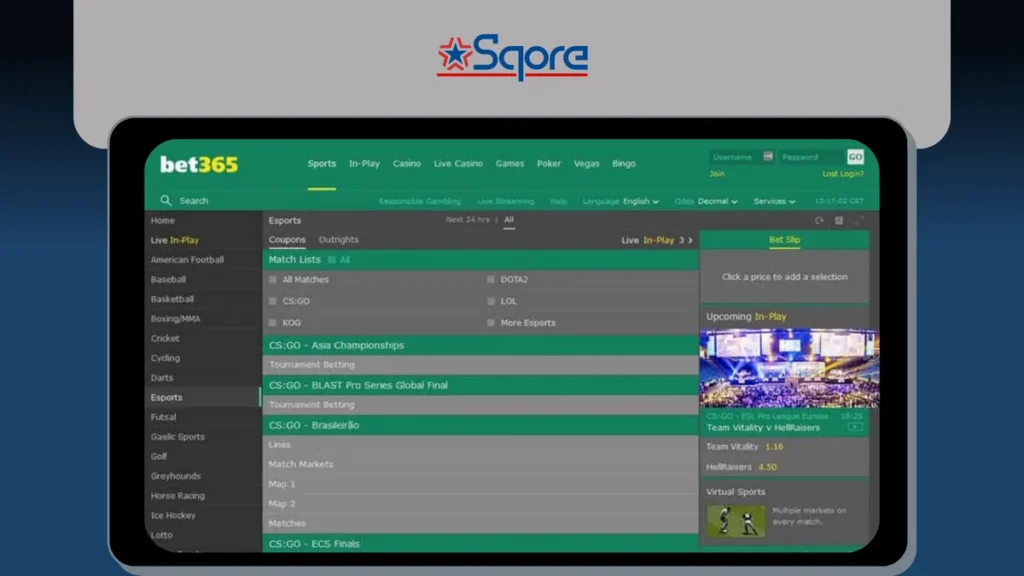Open Tournament Betting under Asia Championships
The width and height of the screenshot is (1024, 576).
pyautogui.click(x=481, y=365)
